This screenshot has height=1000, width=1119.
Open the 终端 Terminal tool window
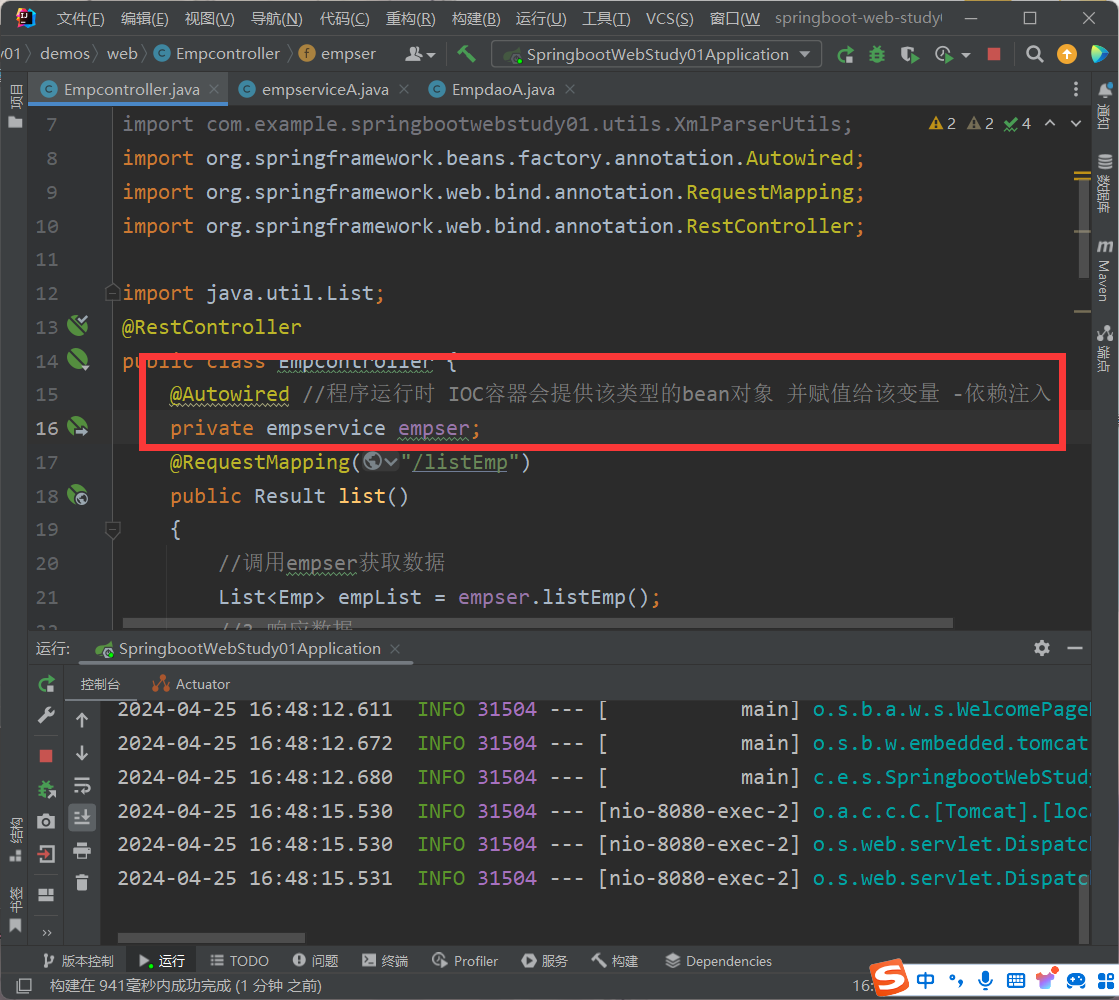[384, 961]
